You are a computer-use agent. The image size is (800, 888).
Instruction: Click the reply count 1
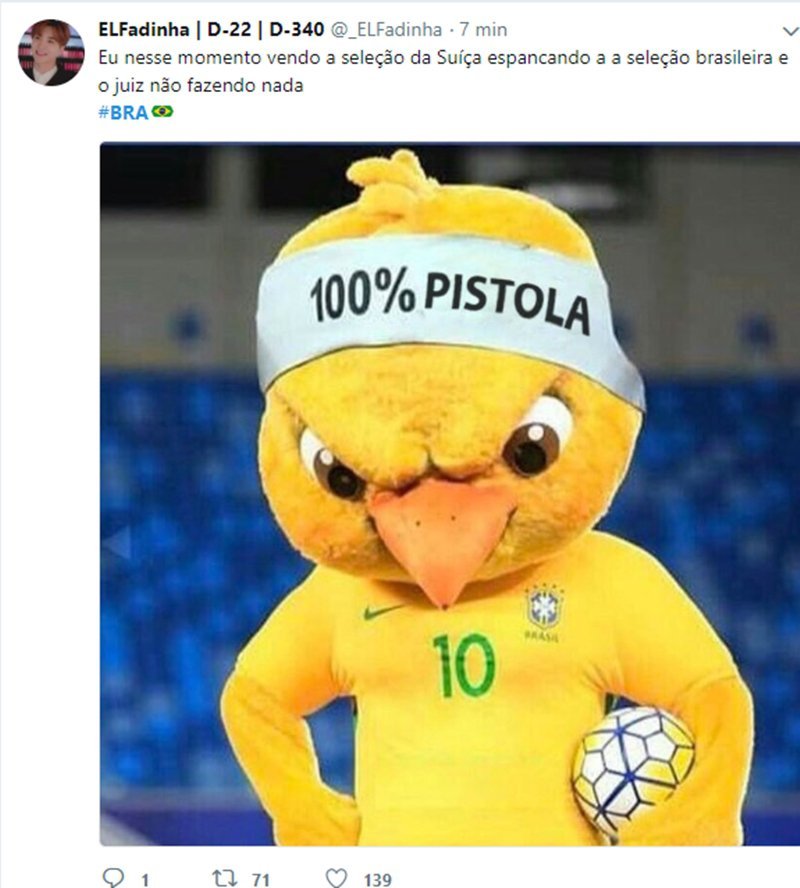pyautogui.click(x=145, y=880)
